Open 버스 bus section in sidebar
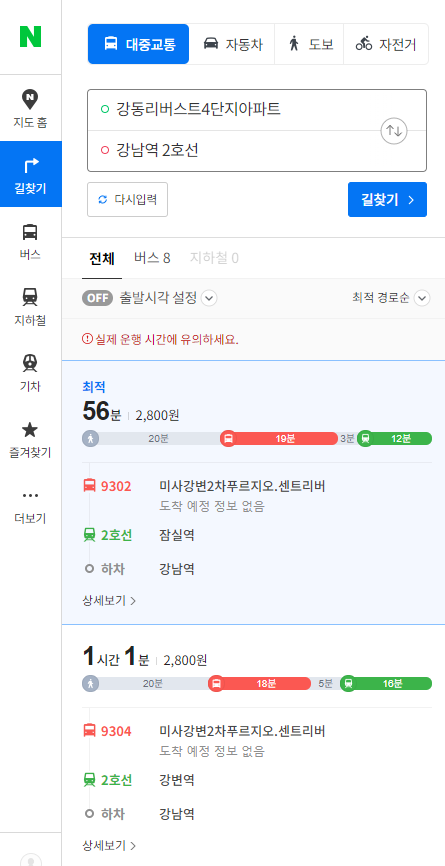445x866 pixels. [30, 241]
